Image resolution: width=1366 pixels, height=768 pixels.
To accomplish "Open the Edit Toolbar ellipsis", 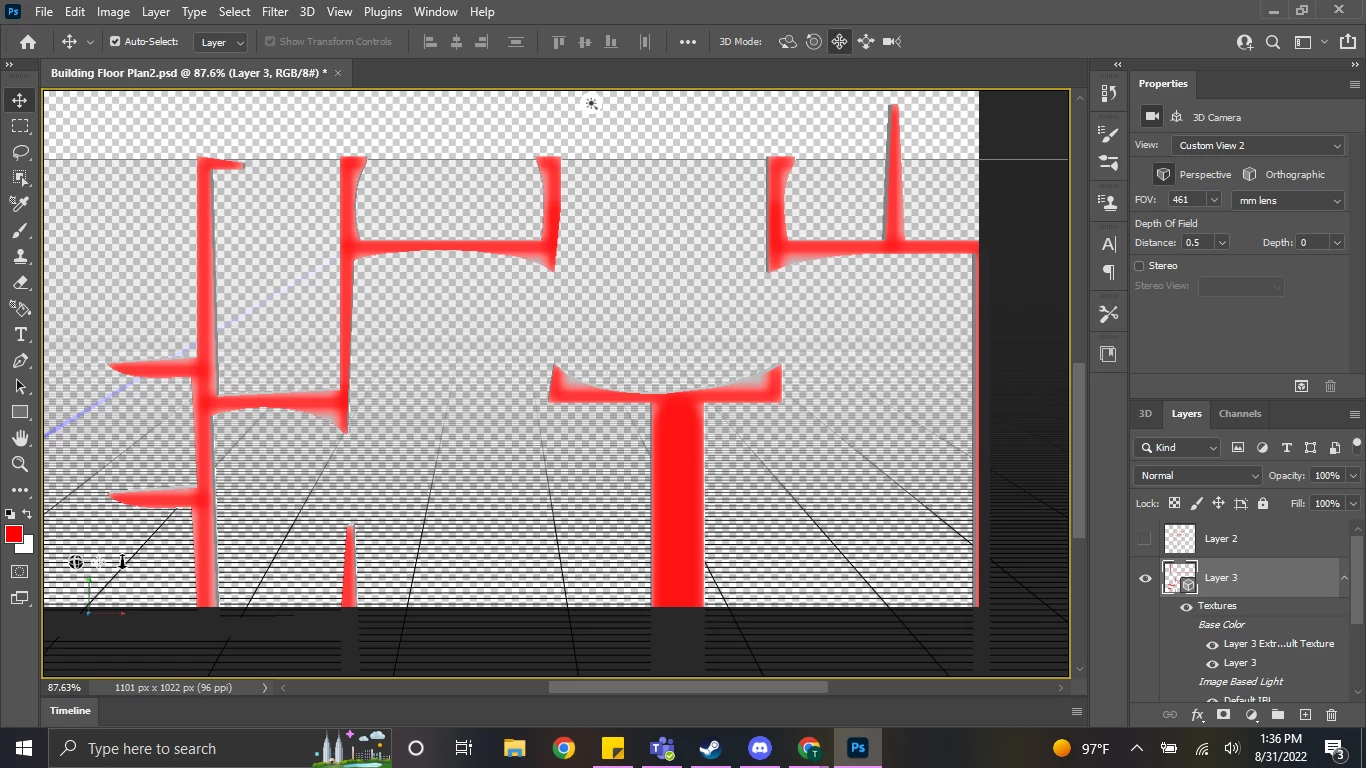I will tap(20, 490).
